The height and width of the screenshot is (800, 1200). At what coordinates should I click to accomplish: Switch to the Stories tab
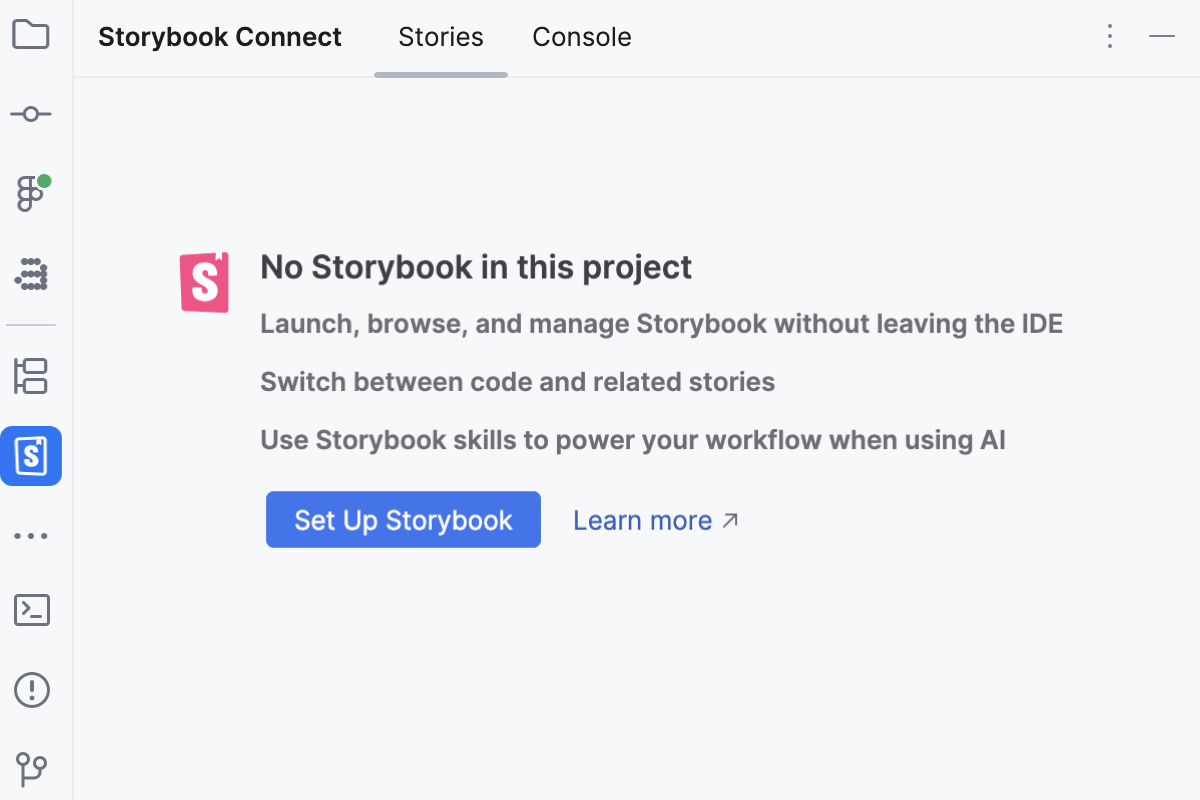tap(441, 37)
